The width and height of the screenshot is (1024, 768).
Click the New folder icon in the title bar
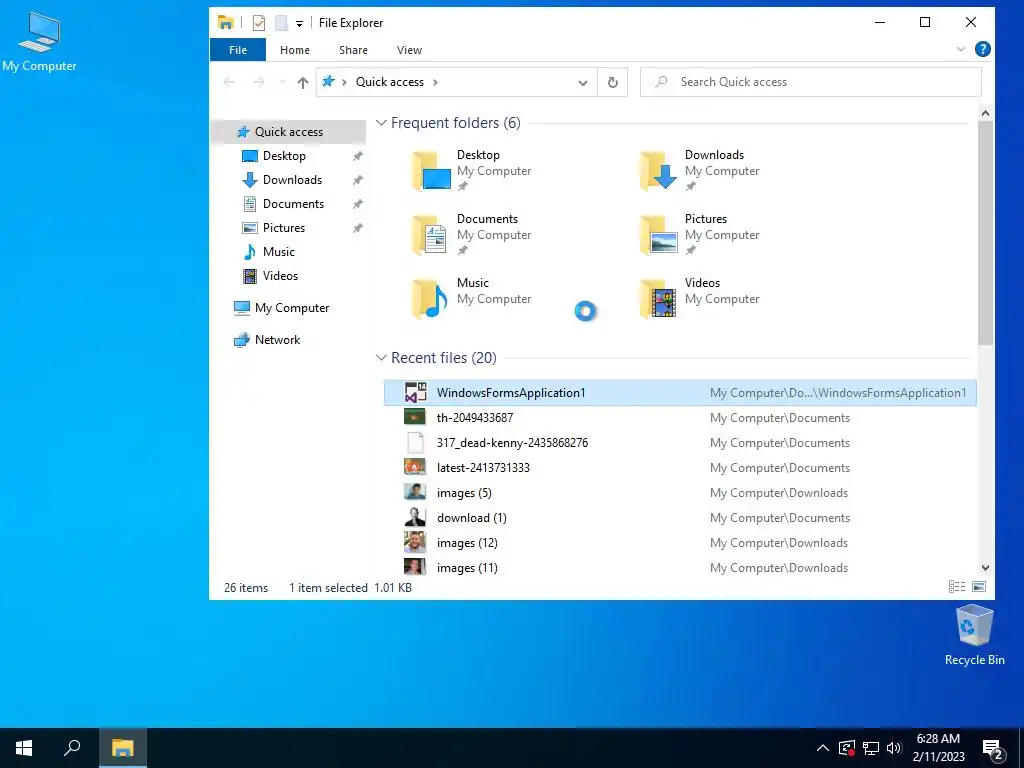click(x=281, y=23)
